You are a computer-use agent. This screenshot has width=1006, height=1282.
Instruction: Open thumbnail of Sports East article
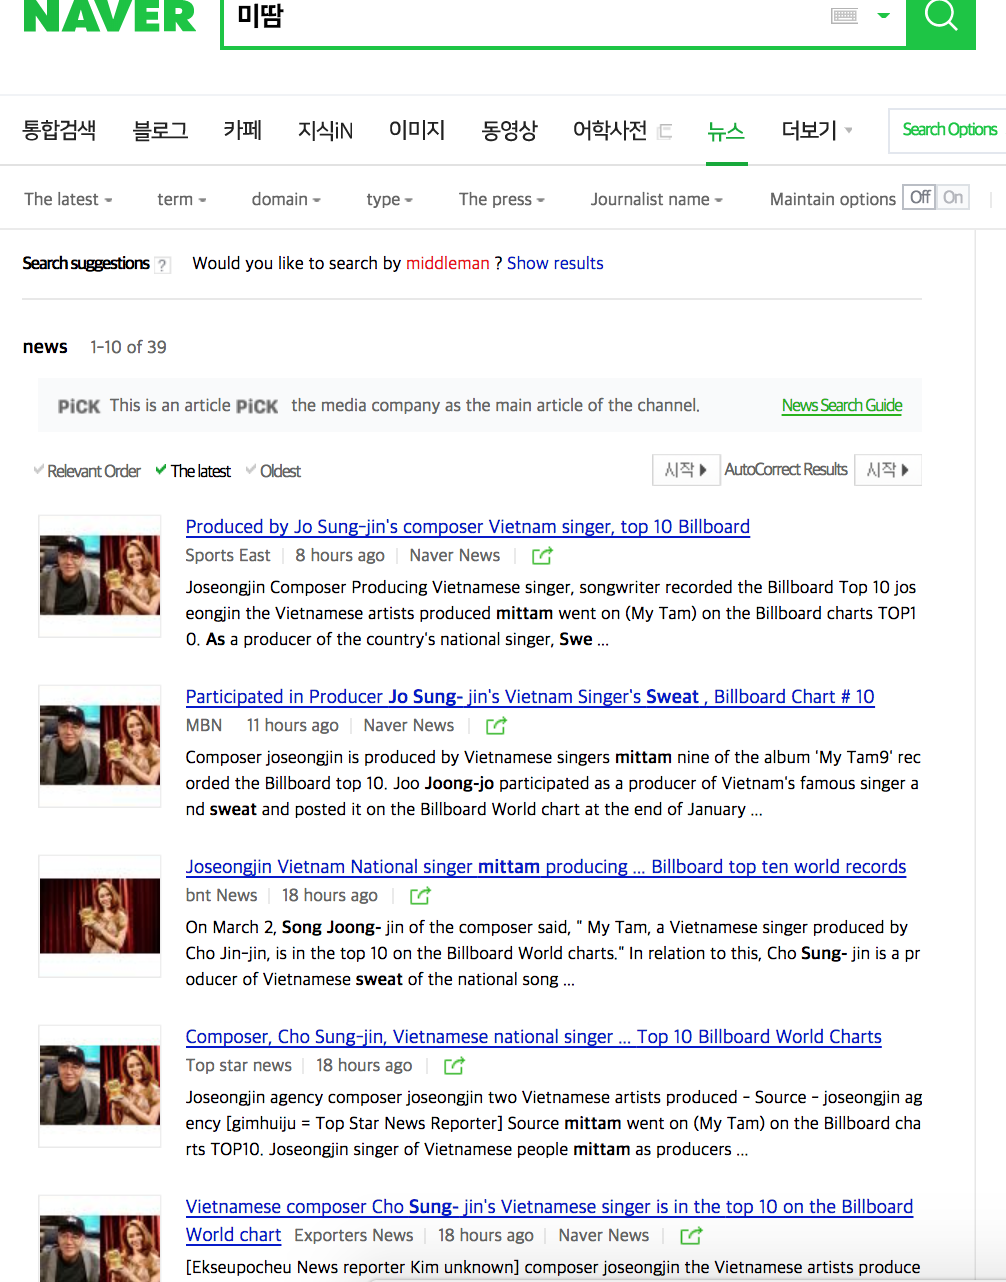[99, 576]
